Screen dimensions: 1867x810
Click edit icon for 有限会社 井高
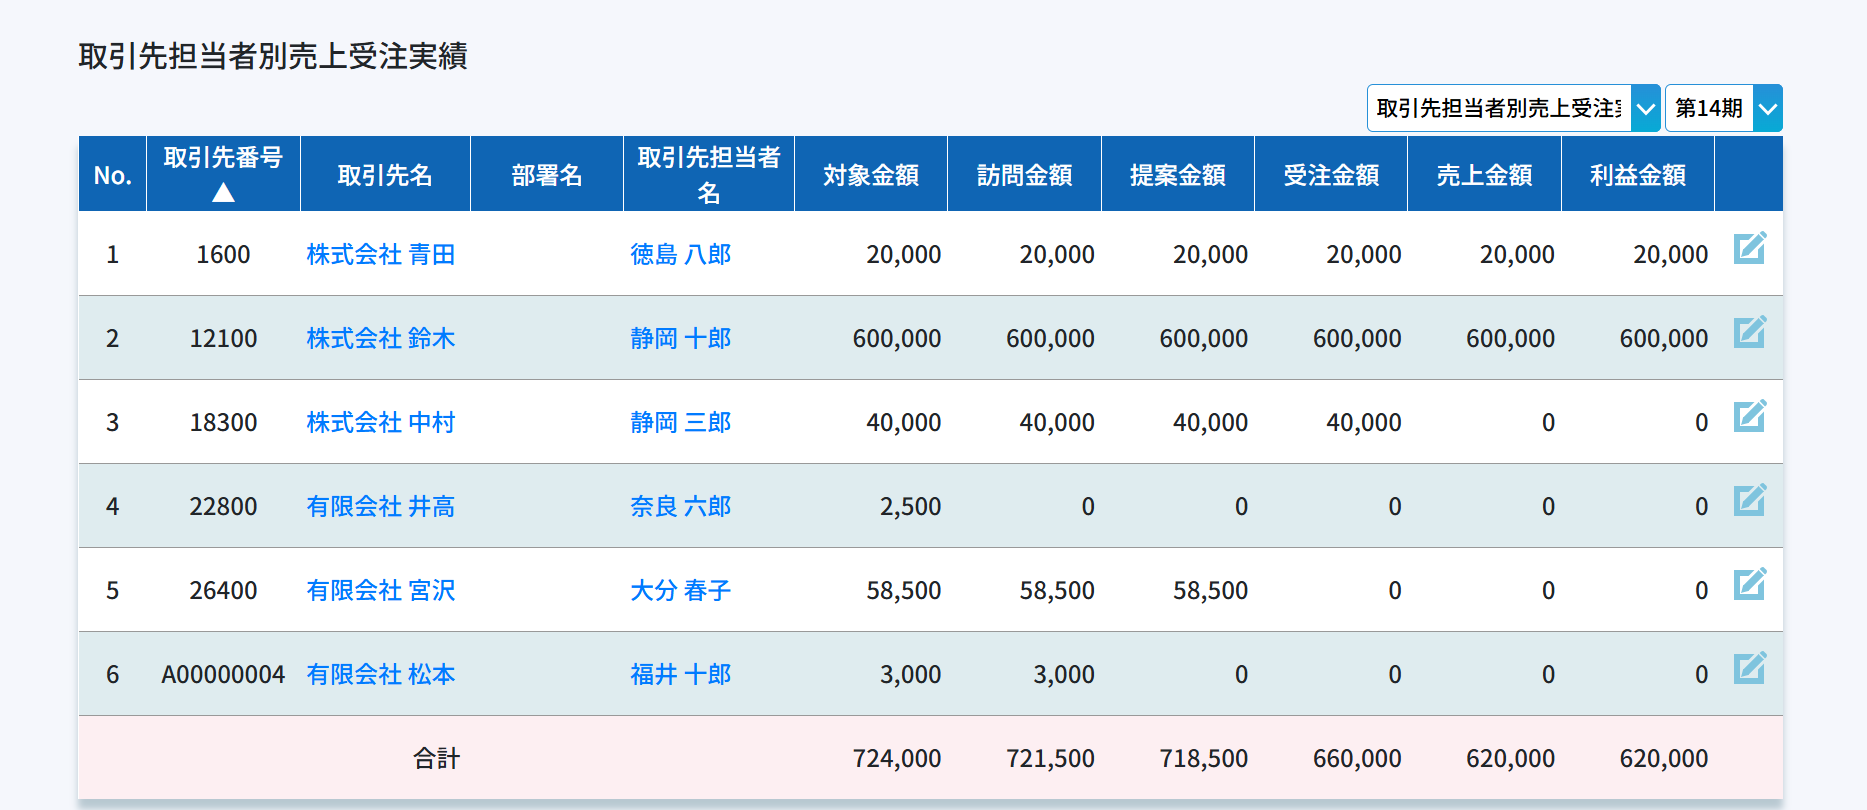pyautogui.click(x=1749, y=500)
